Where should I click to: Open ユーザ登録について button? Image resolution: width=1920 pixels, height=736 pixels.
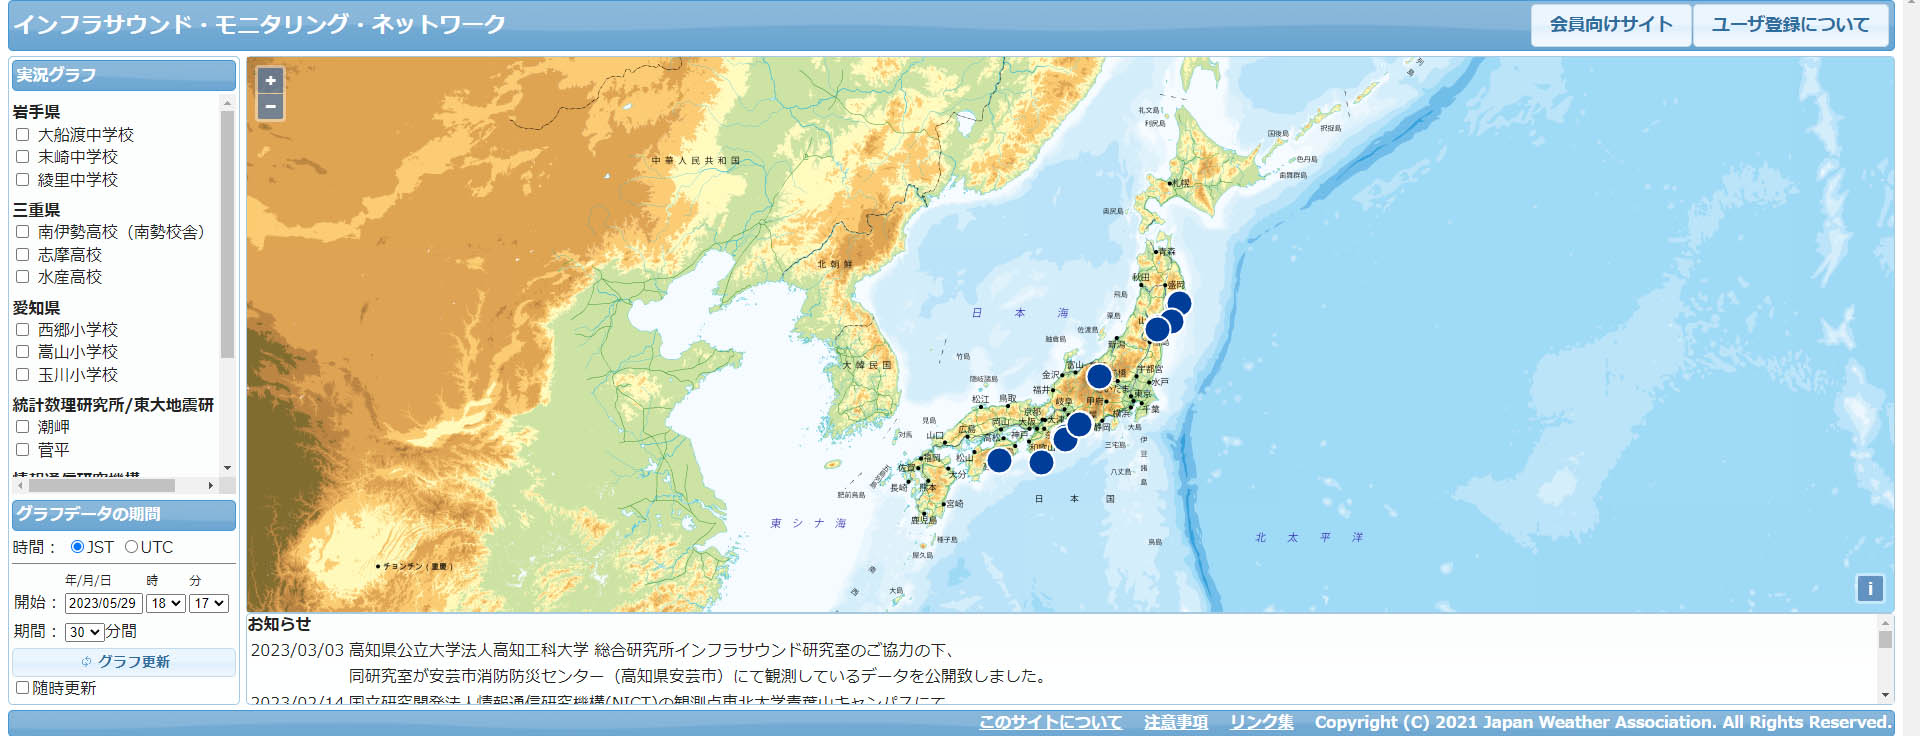pos(1790,25)
